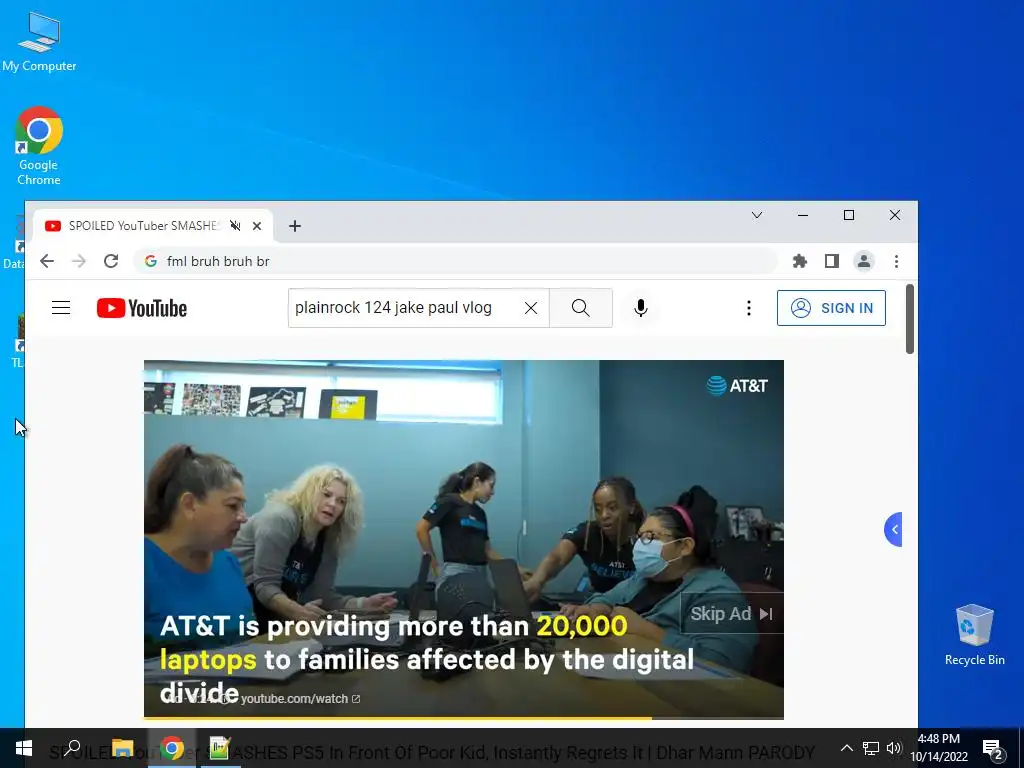This screenshot has width=1024, height=768.
Task: Open File Explorer from taskbar
Action: pyautogui.click(x=122, y=748)
